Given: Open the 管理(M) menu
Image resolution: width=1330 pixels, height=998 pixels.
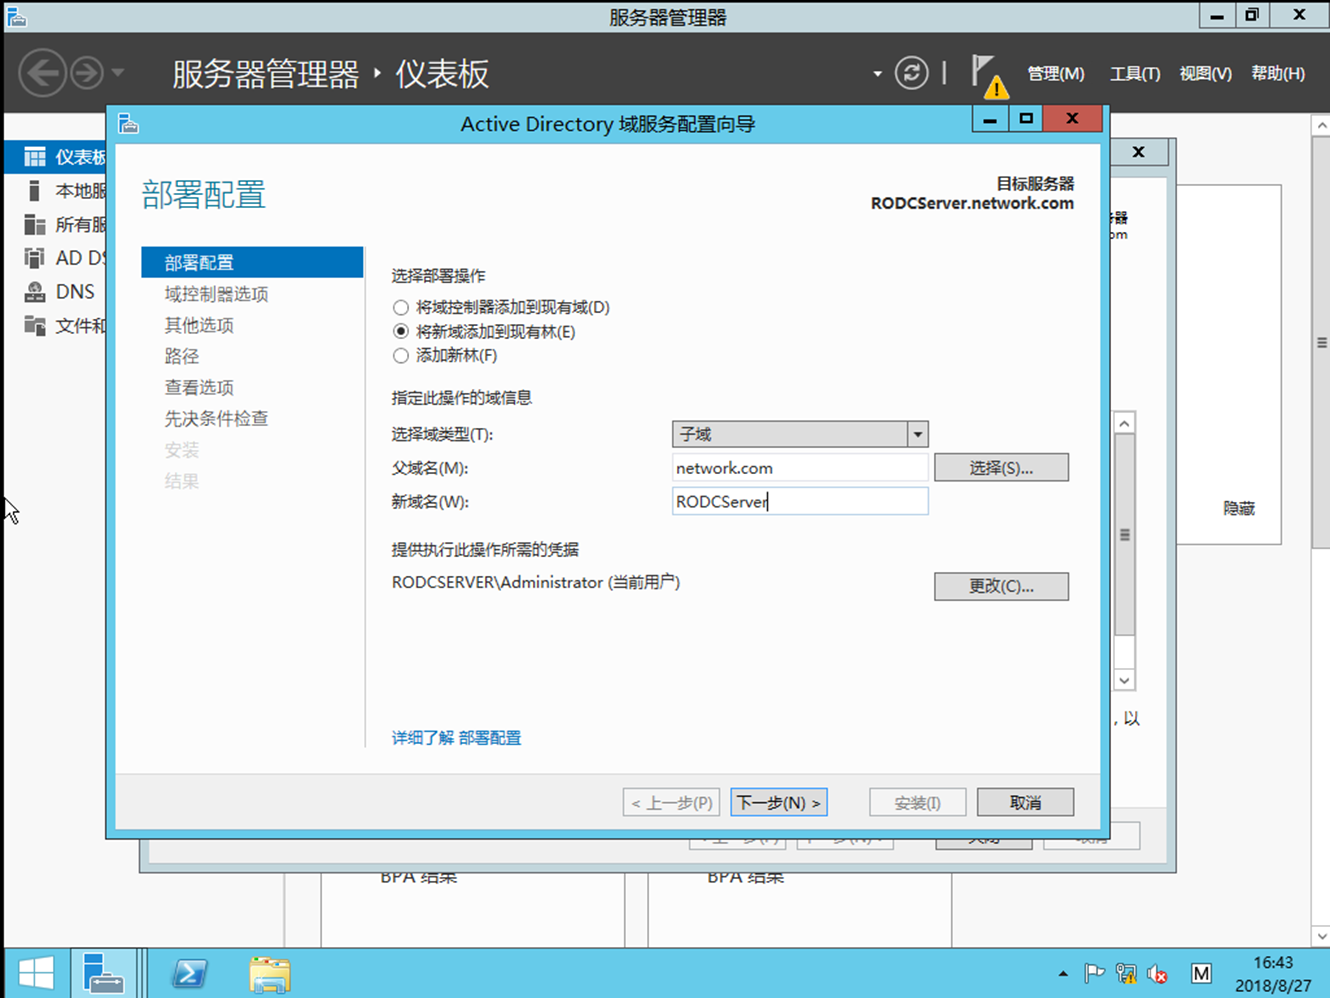Looking at the screenshot, I should pyautogui.click(x=1056, y=73).
